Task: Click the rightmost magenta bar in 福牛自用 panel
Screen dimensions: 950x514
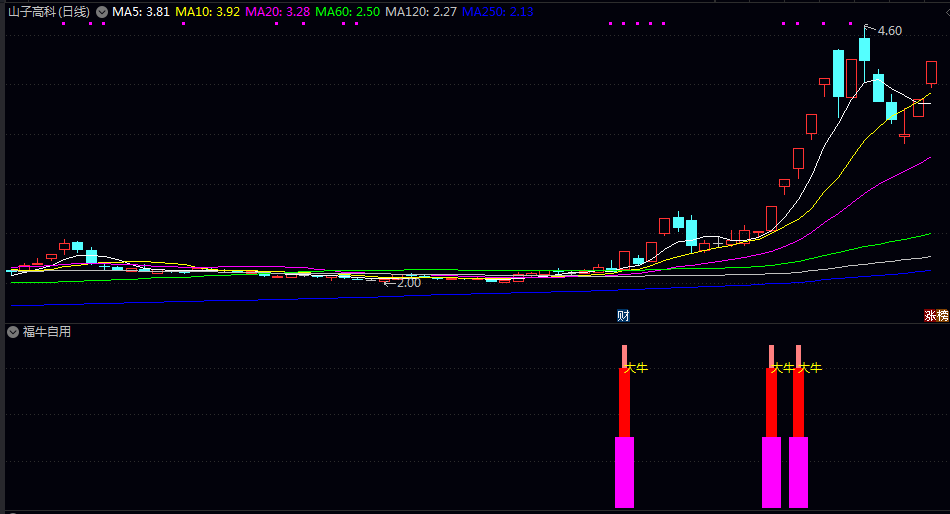Action: pos(799,472)
